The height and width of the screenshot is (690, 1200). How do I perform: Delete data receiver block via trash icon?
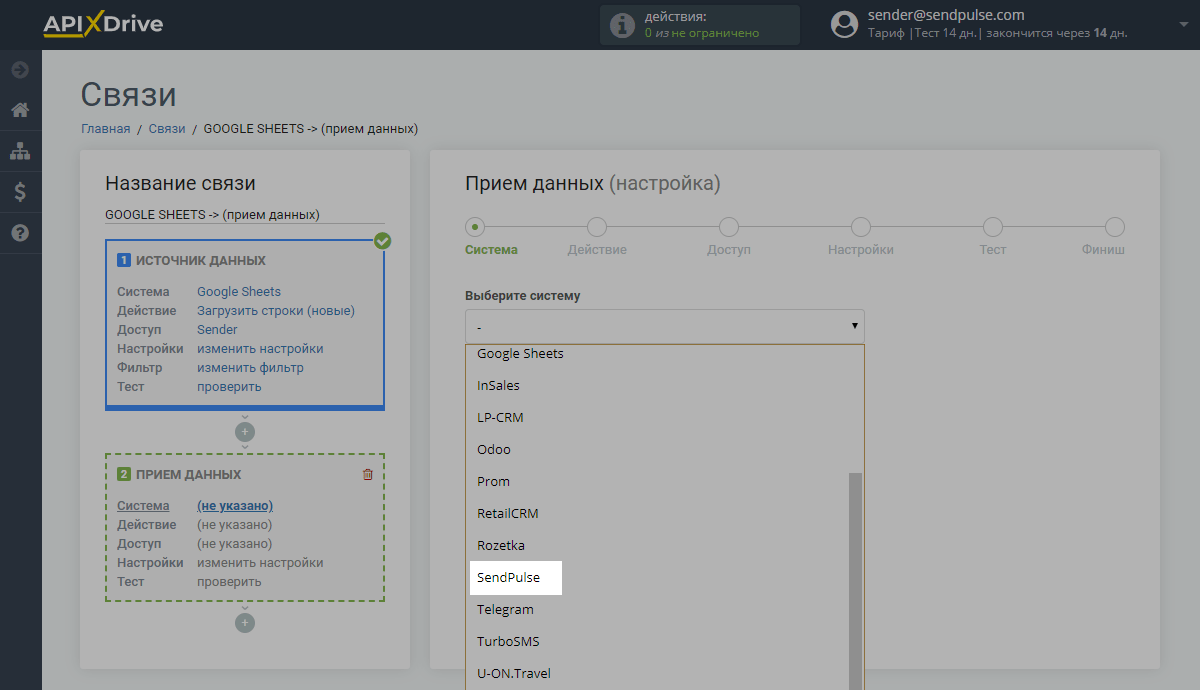[x=367, y=475]
